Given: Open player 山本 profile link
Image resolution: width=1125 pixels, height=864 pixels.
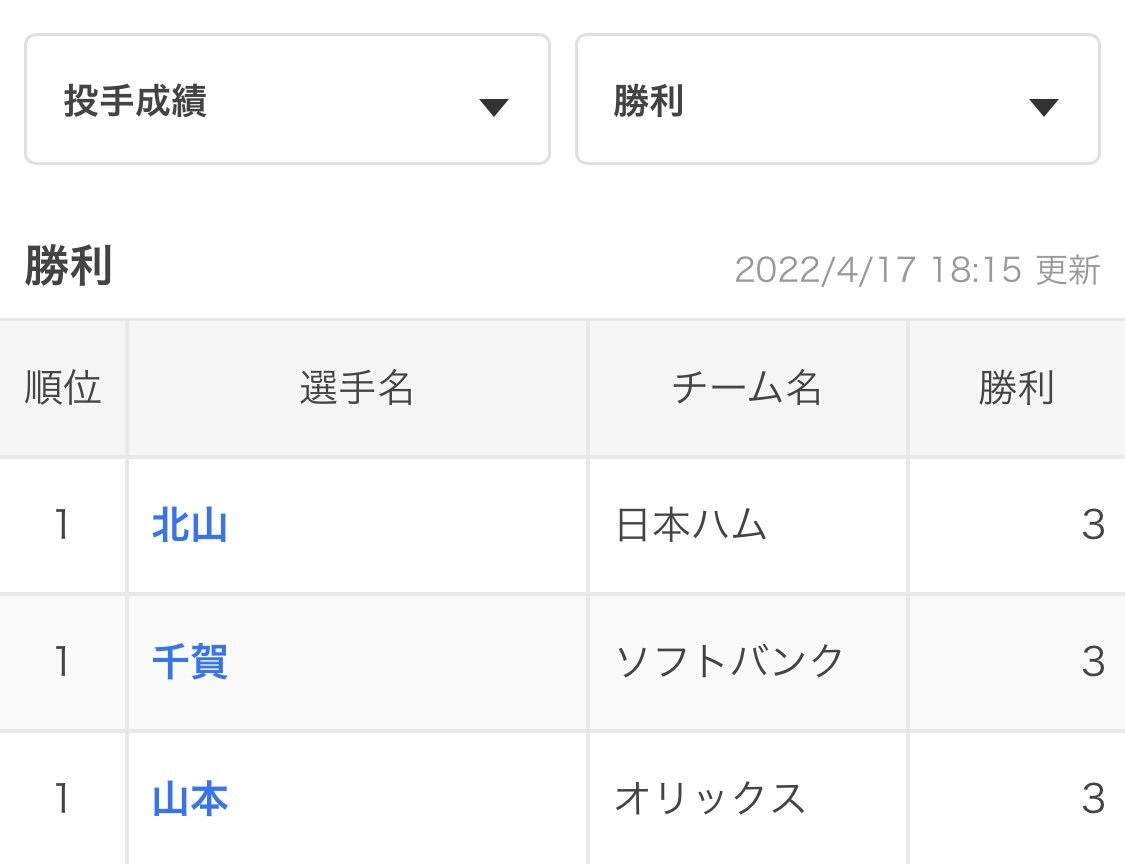Looking at the screenshot, I should 190,799.
